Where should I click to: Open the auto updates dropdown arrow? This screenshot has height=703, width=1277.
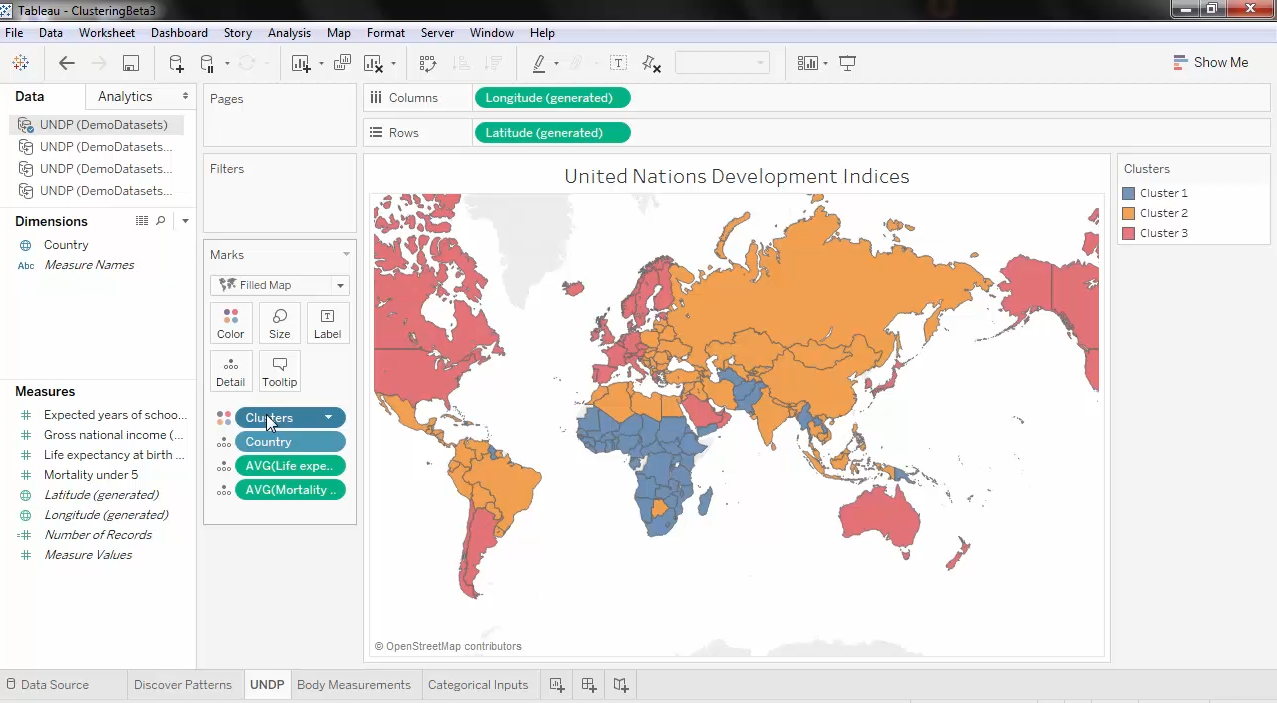(x=227, y=64)
